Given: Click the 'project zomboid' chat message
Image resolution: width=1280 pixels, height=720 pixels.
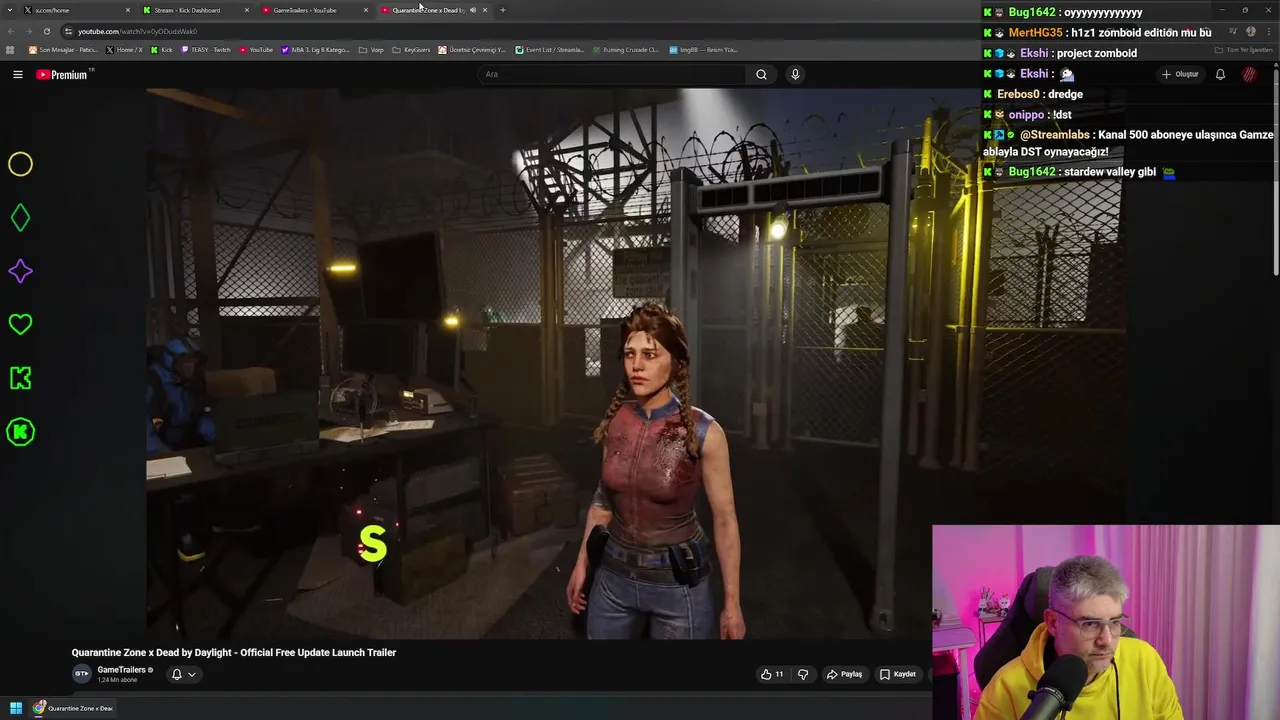Looking at the screenshot, I should pyautogui.click(x=1060, y=53).
